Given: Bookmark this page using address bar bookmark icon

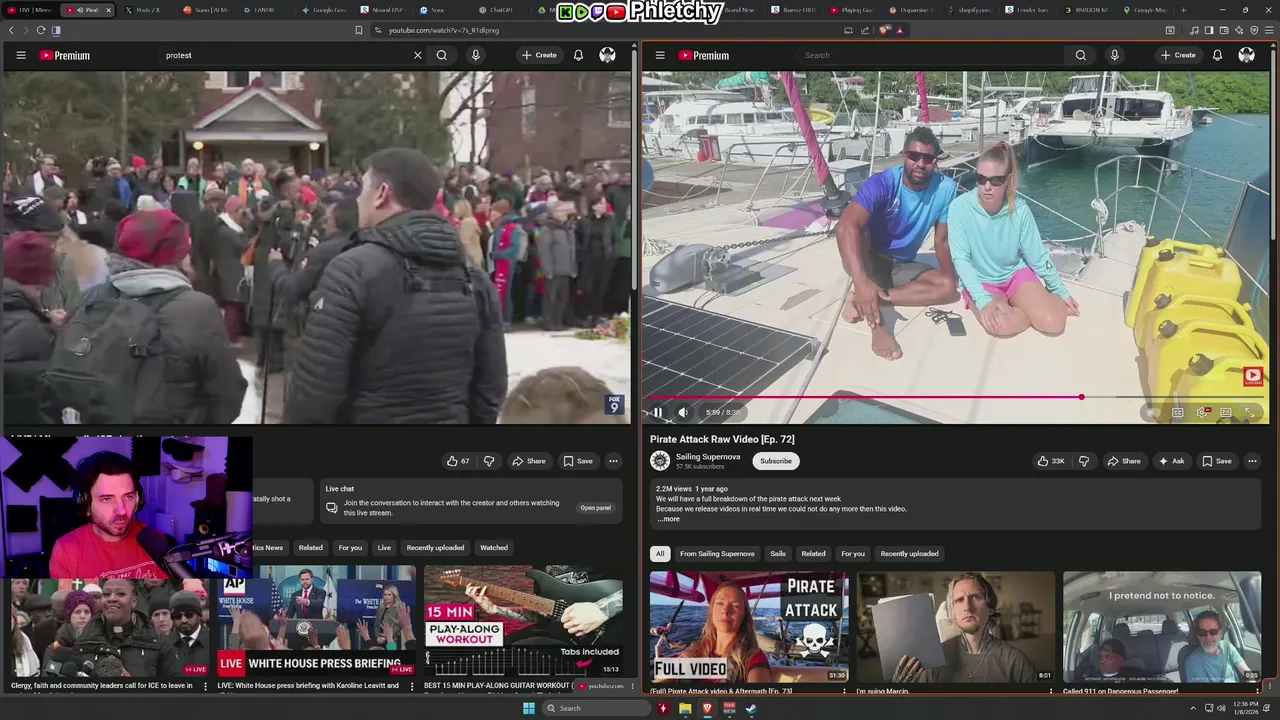Looking at the screenshot, I should coord(359,30).
